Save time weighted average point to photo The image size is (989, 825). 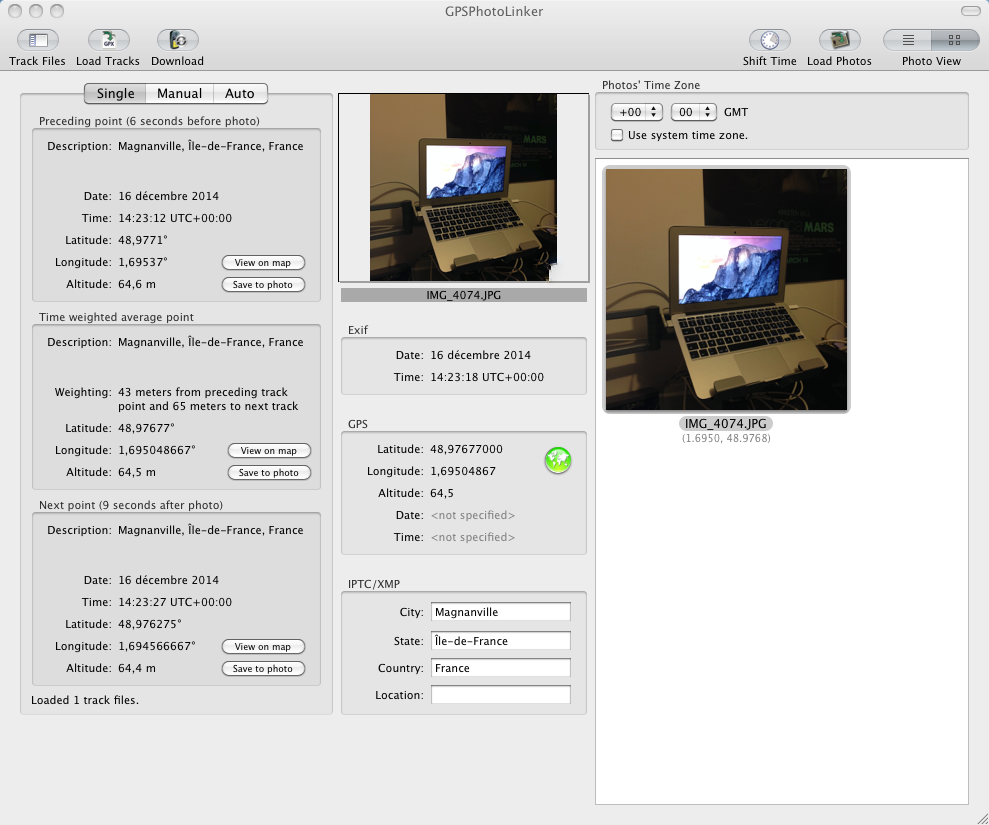(269, 472)
